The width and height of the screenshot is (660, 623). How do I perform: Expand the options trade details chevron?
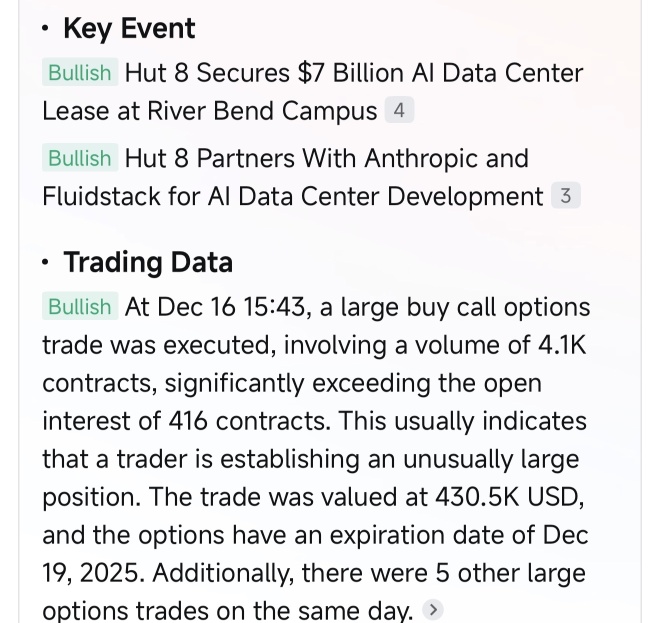tap(432, 610)
